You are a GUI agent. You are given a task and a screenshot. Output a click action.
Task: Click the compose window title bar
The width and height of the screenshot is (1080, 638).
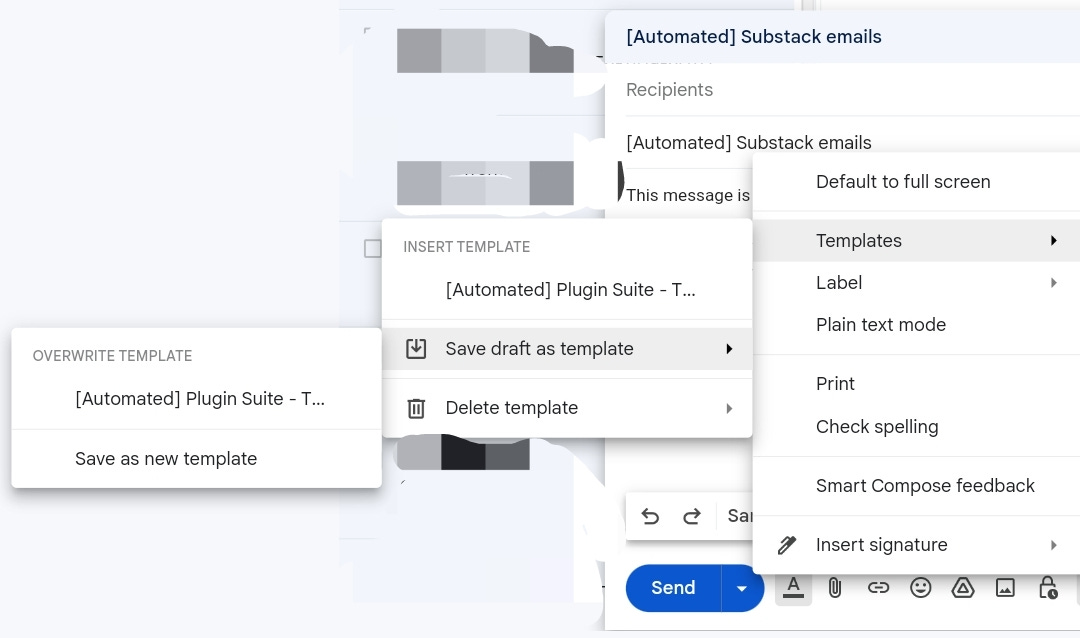[842, 37]
